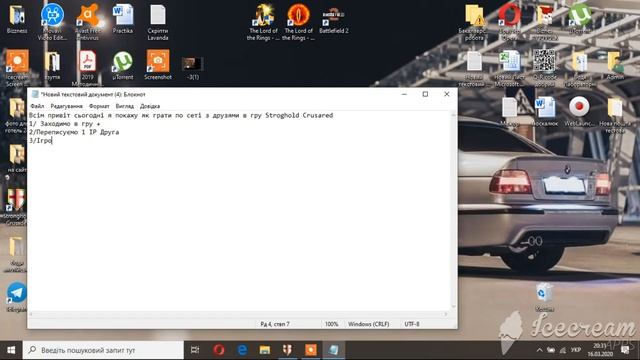Select the Admin folder icon
Viewport: 640px width, 360px height.
[x=615, y=65]
